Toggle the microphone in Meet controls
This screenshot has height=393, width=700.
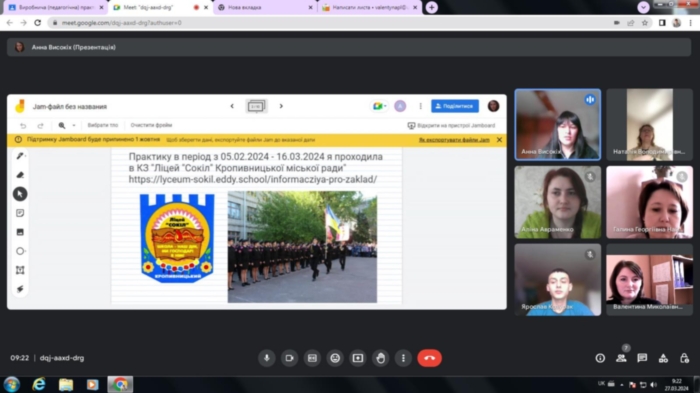click(x=267, y=358)
